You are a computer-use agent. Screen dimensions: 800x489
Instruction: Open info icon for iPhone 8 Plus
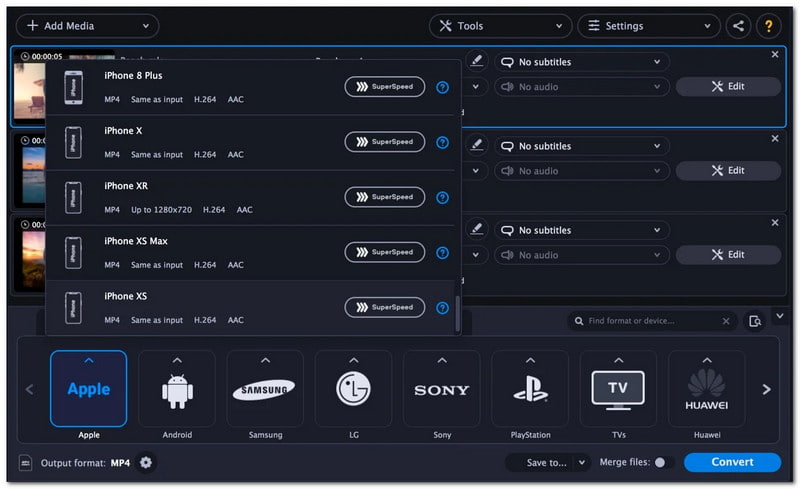(x=442, y=87)
